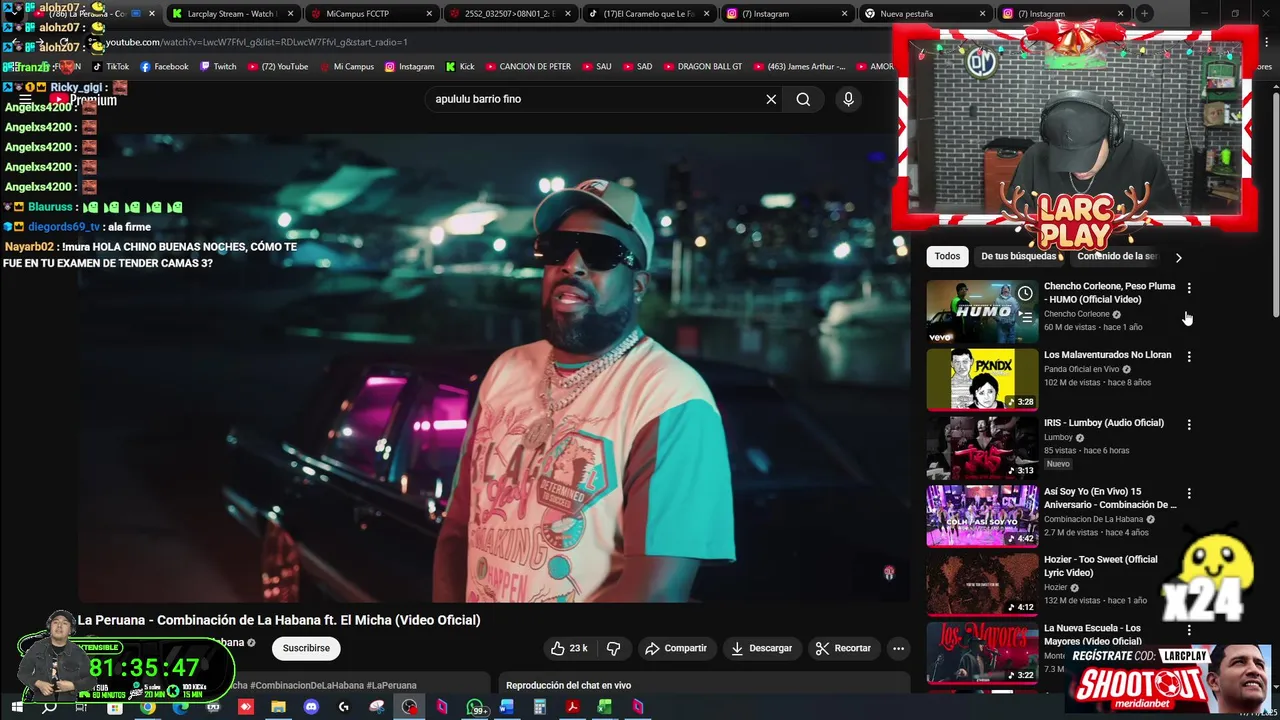Switch to OBS Studio in the taskbar
1280x720 pixels.
click(409, 707)
